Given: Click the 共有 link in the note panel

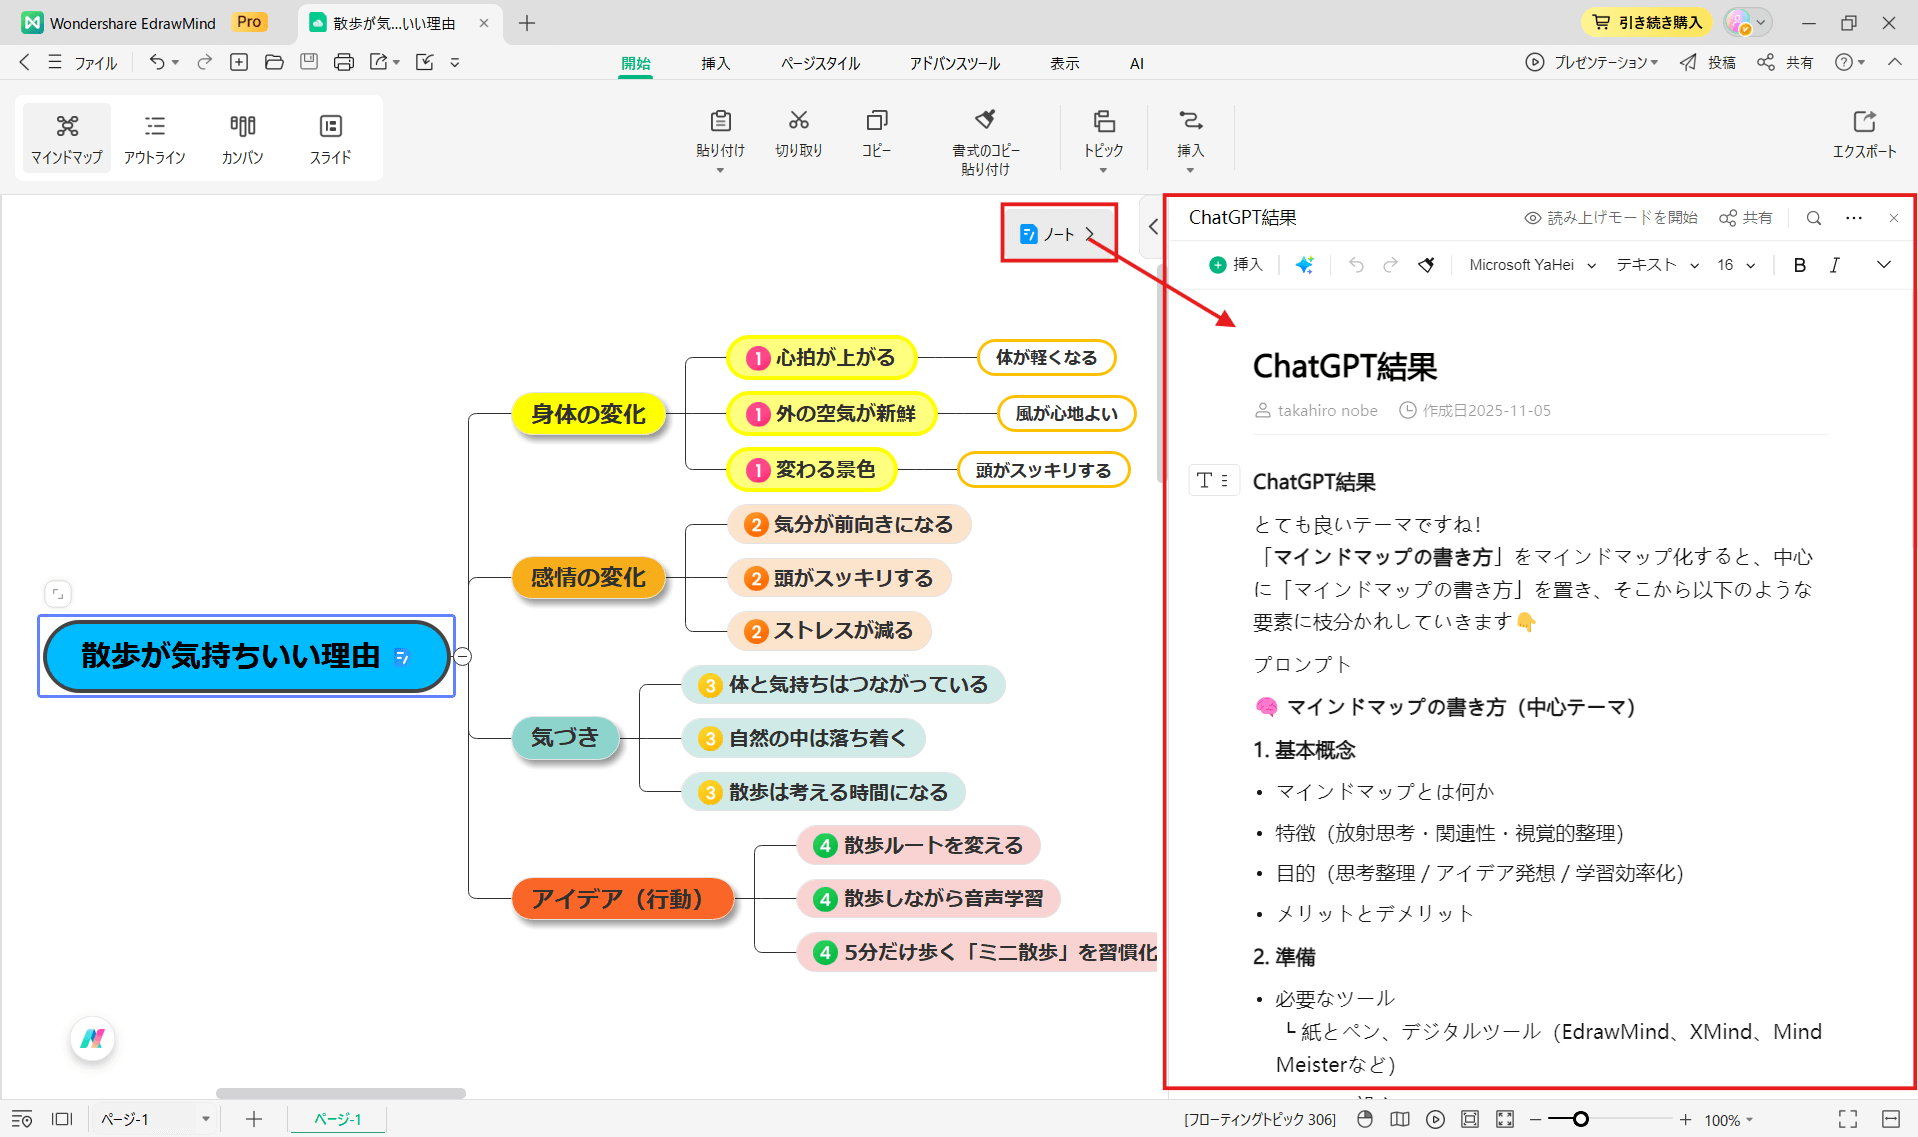Looking at the screenshot, I should coord(1745,217).
